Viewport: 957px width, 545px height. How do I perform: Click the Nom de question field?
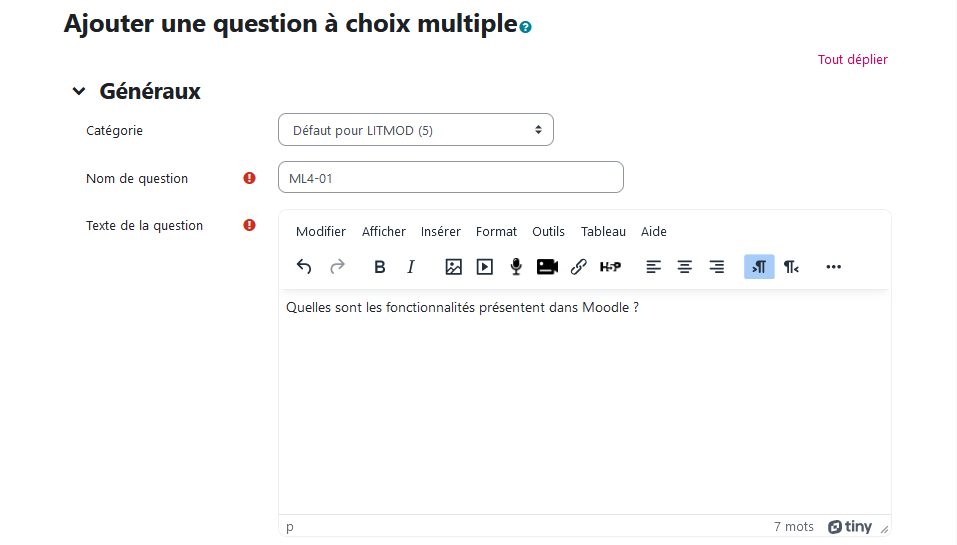450,178
